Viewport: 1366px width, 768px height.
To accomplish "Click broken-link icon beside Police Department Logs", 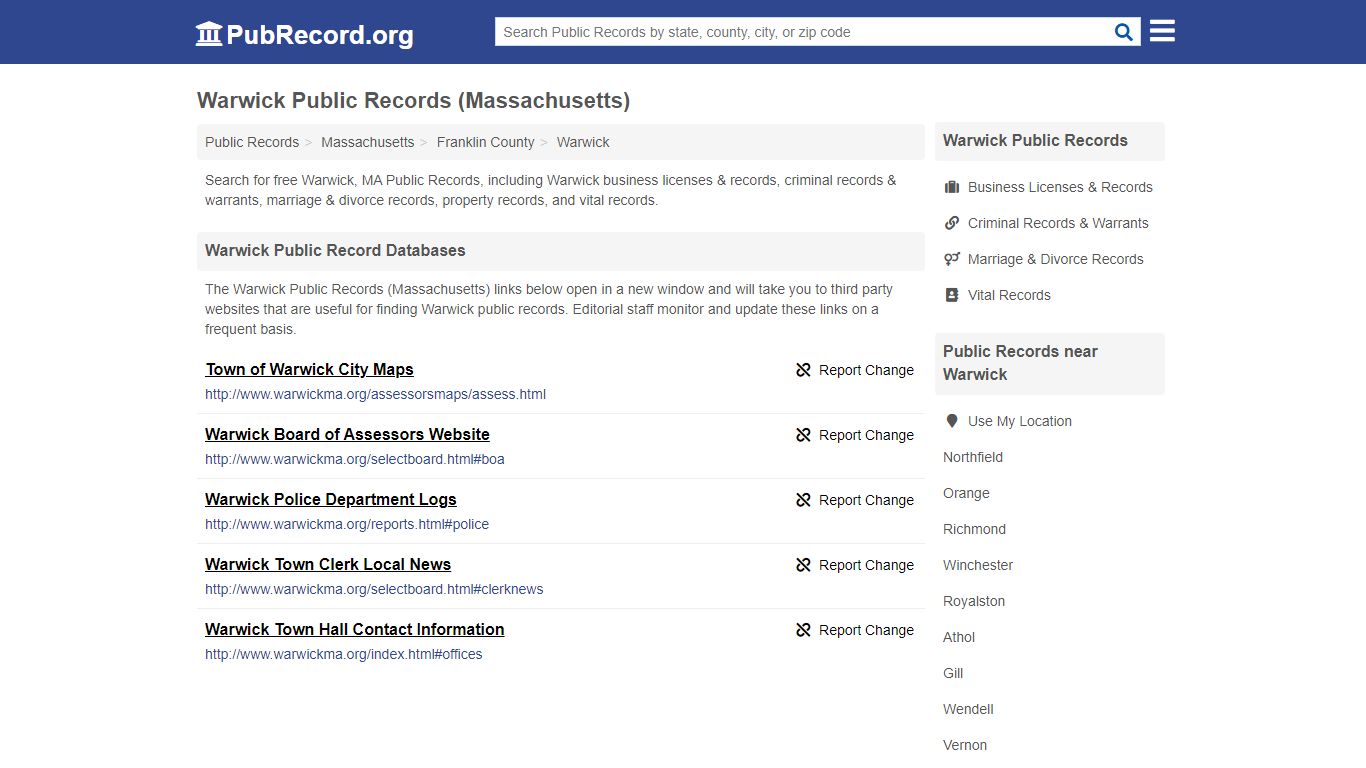I will (803, 500).
